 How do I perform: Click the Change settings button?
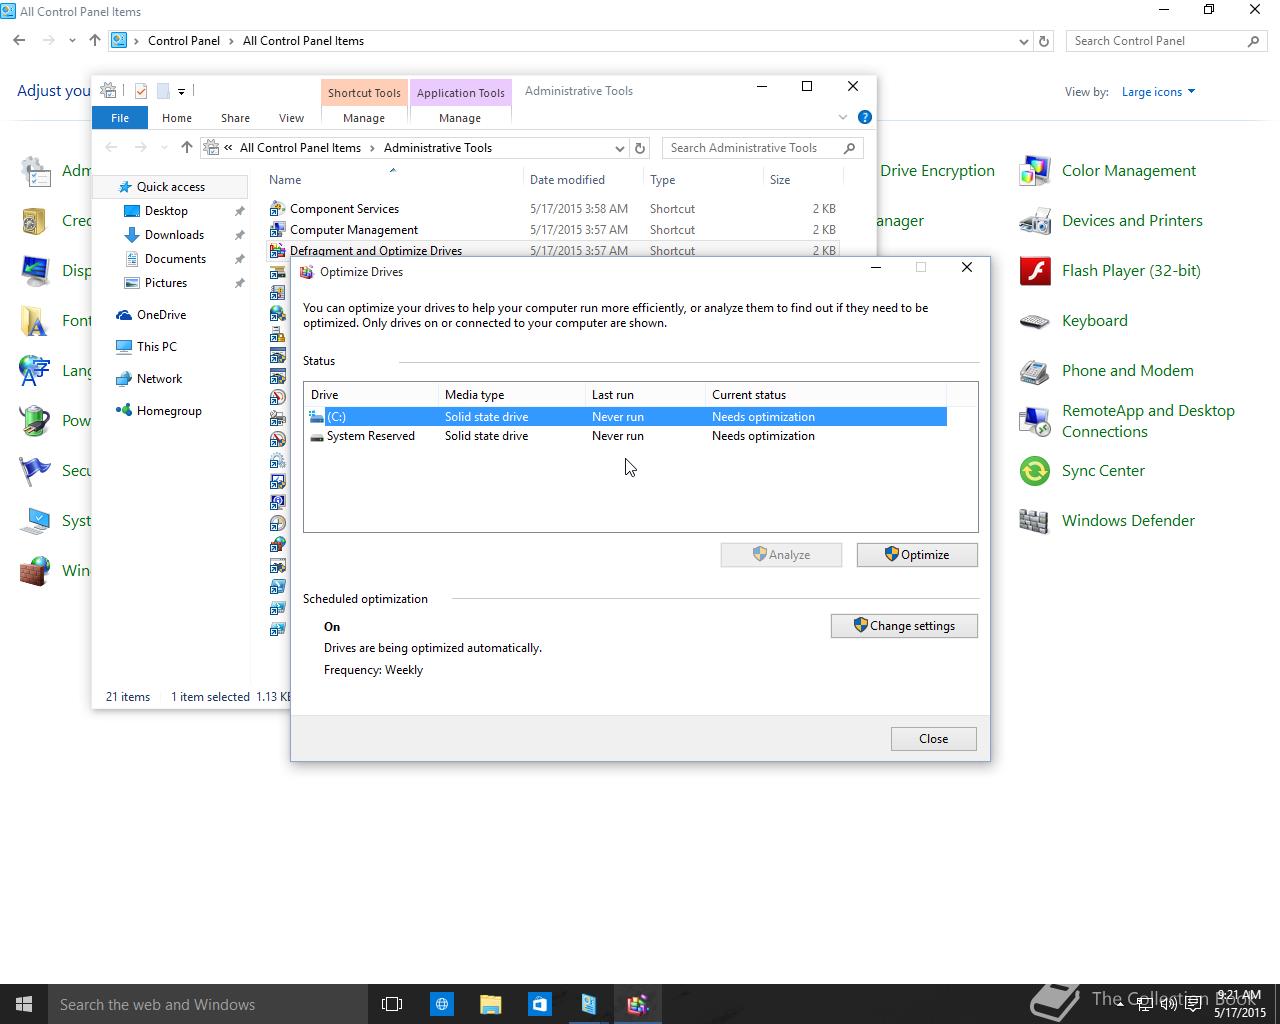click(x=904, y=626)
